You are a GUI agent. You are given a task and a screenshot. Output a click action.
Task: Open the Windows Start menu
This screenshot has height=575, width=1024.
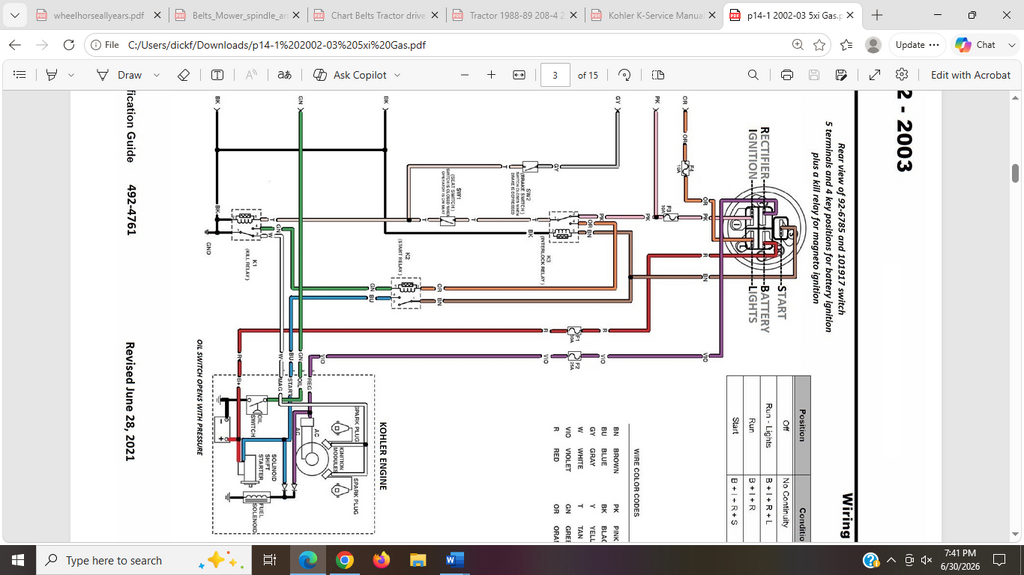pyautogui.click(x=18, y=560)
